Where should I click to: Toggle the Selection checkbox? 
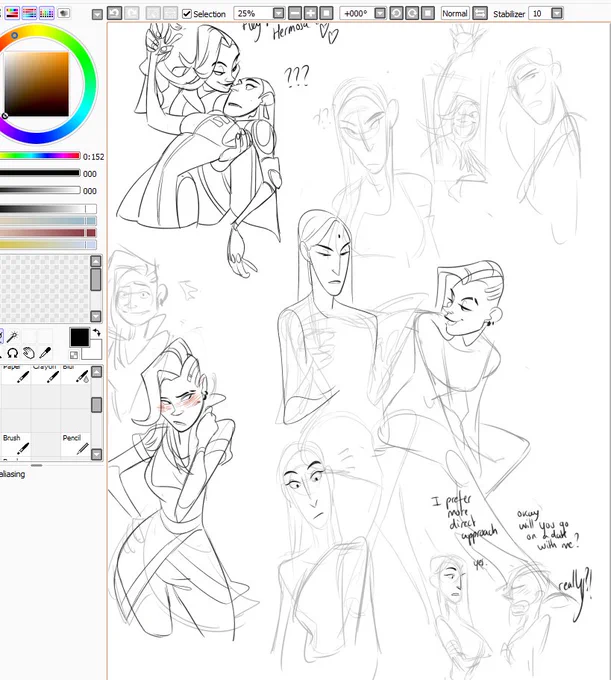tap(187, 14)
